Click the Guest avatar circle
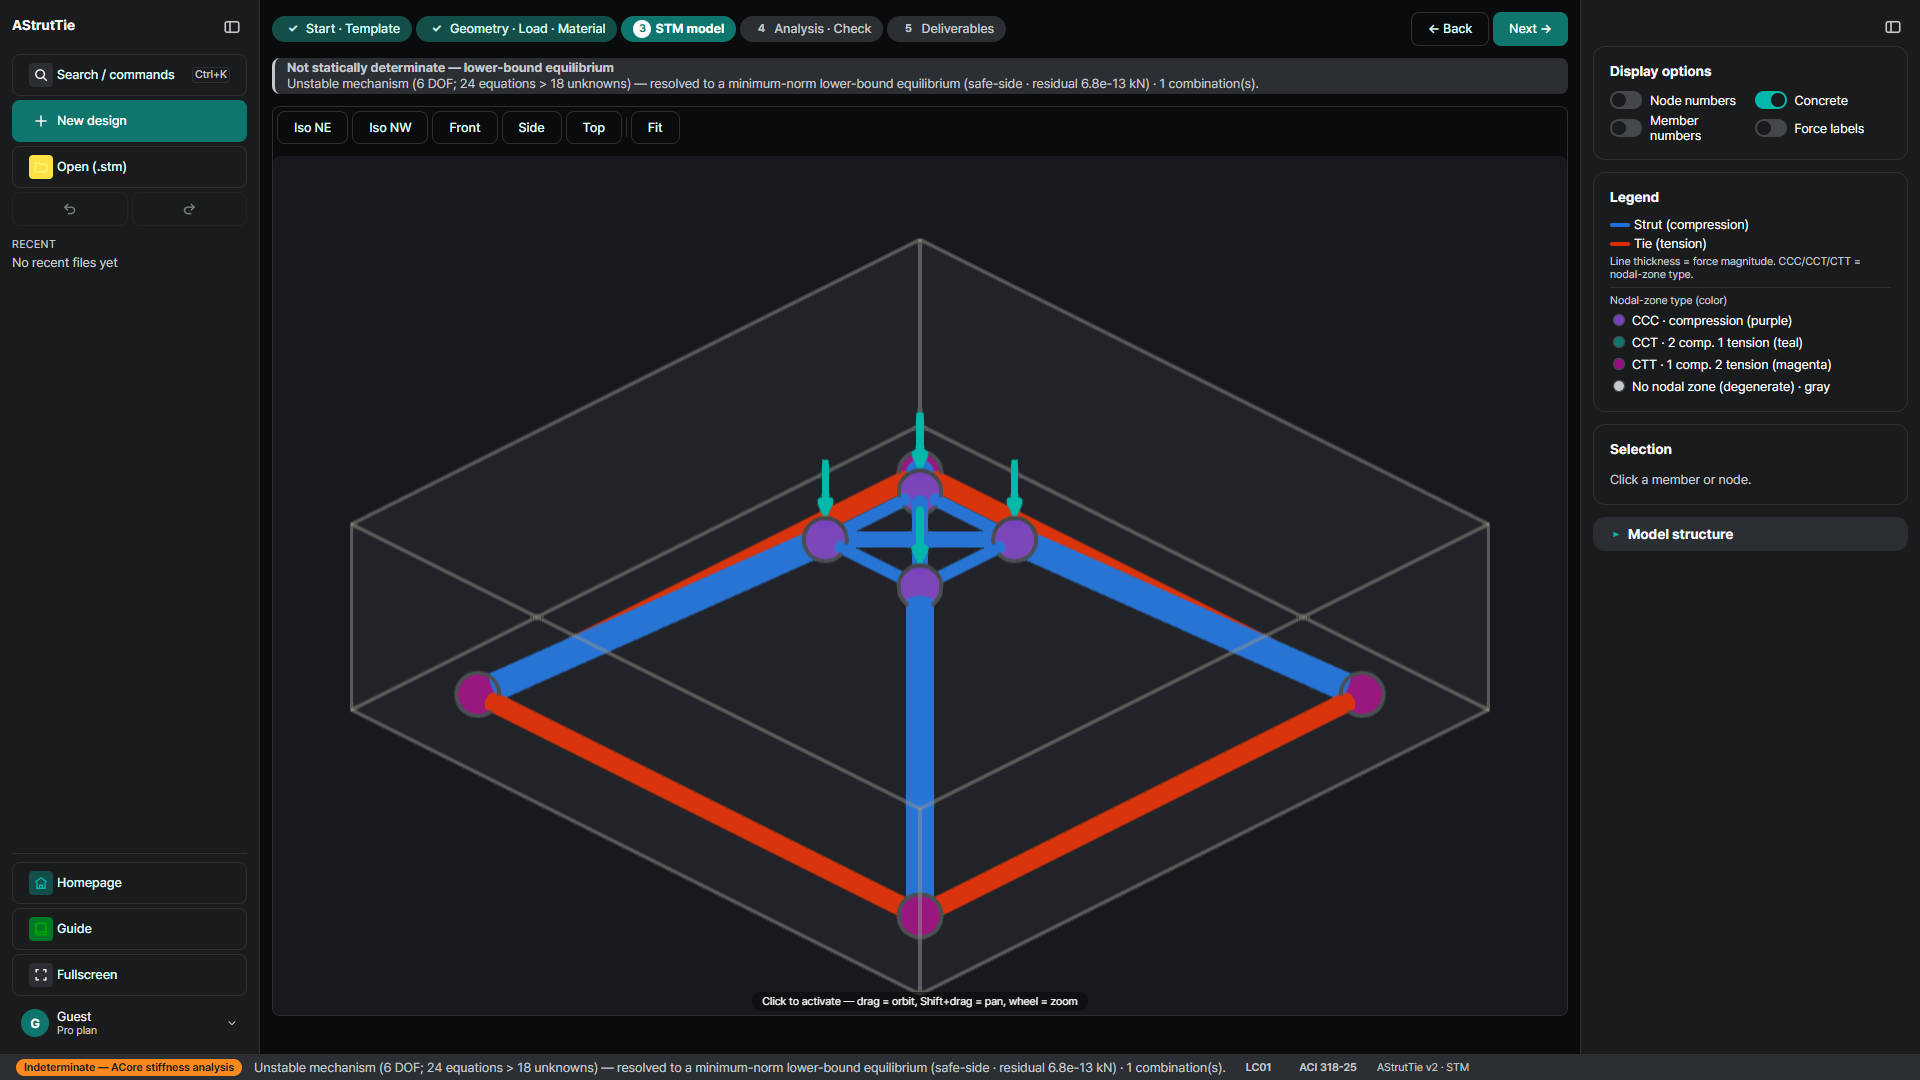Image resolution: width=1920 pixels, height=1080 pixels. tap(35, 1023)
